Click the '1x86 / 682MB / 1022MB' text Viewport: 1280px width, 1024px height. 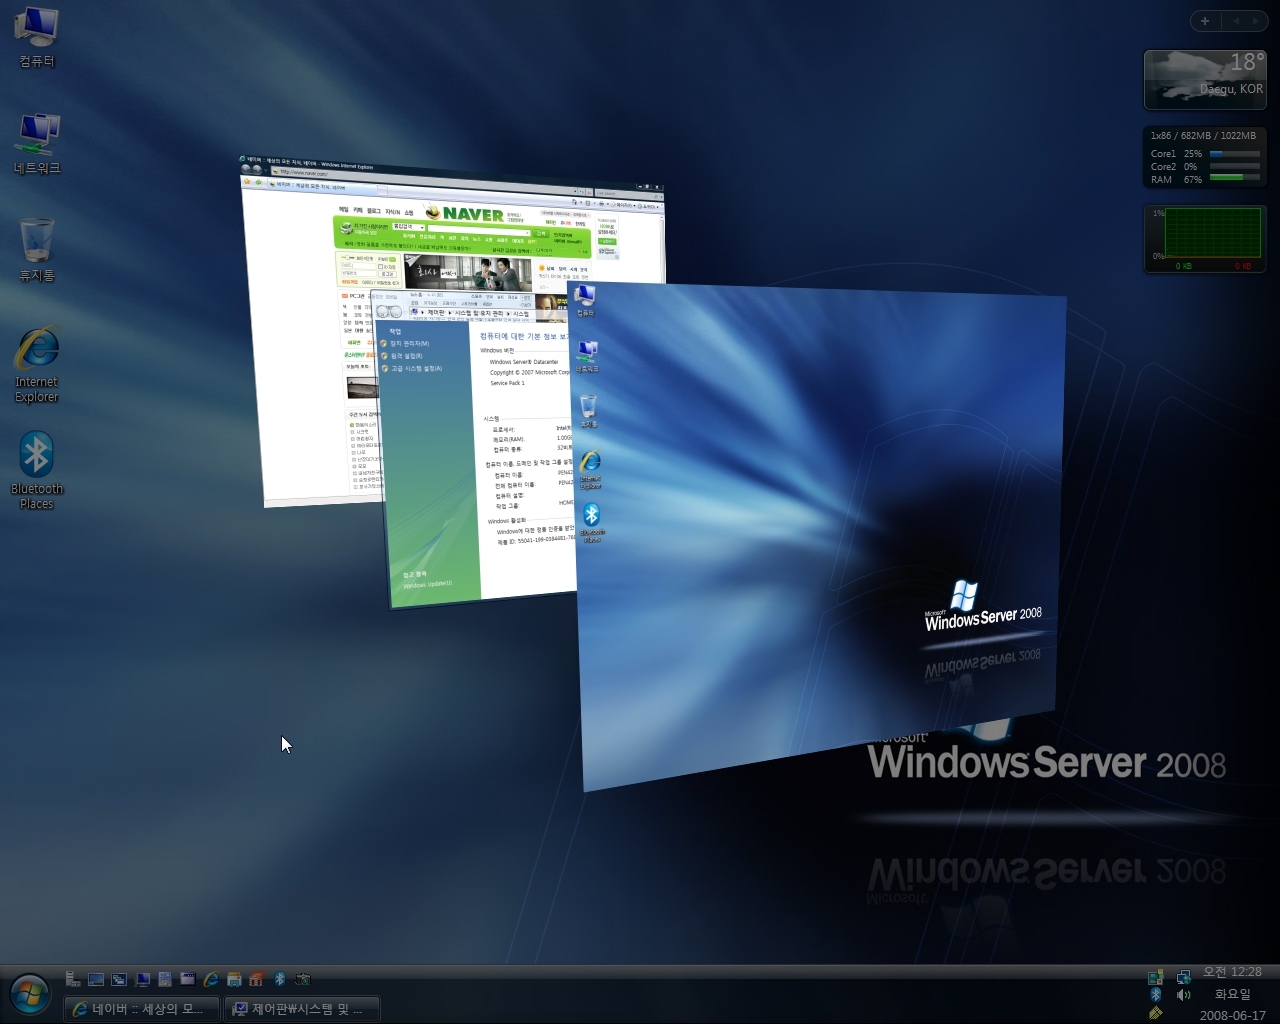click(x=1203, y=135)
